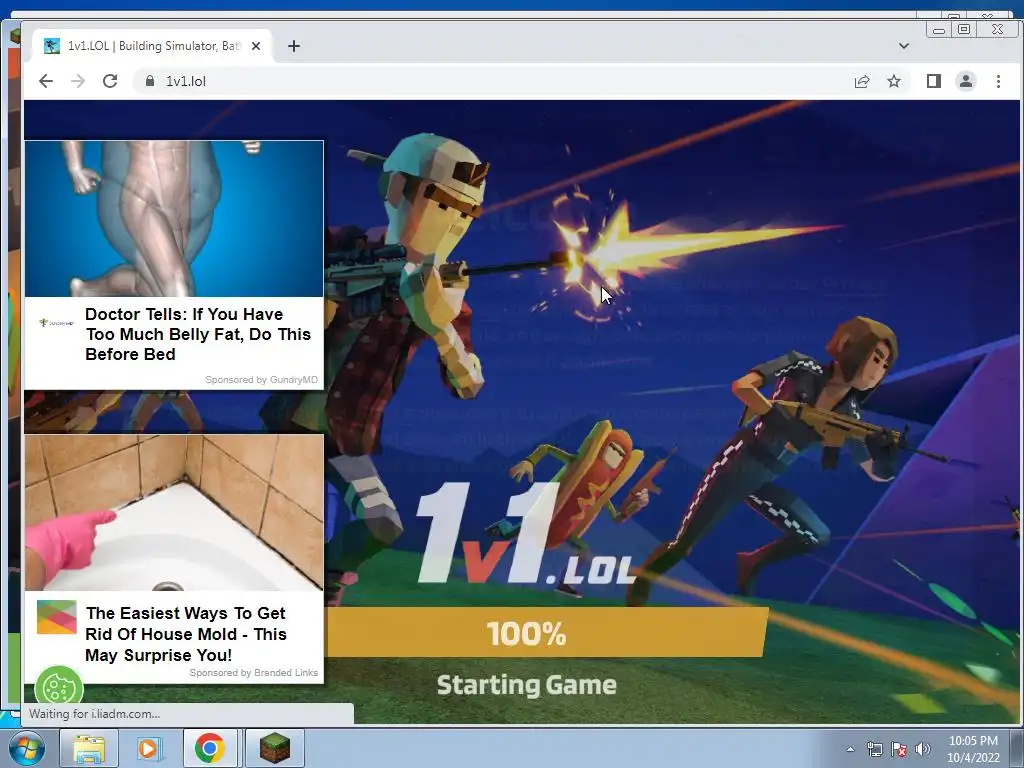Minimize the Chrome window

[939, 30]
